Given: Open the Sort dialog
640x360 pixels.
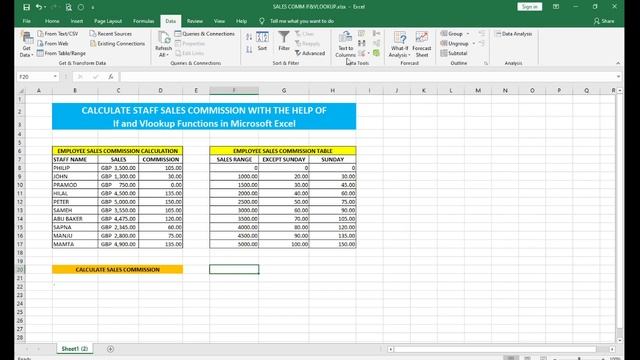Looking at the screenshot, I should 262,41.
